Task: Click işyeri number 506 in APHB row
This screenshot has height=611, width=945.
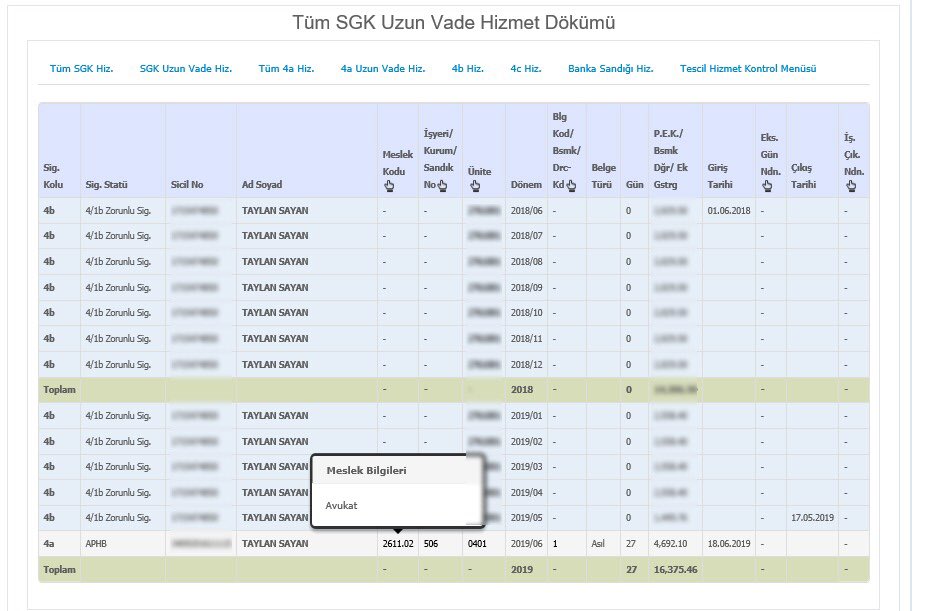Action: coord(432,544)
